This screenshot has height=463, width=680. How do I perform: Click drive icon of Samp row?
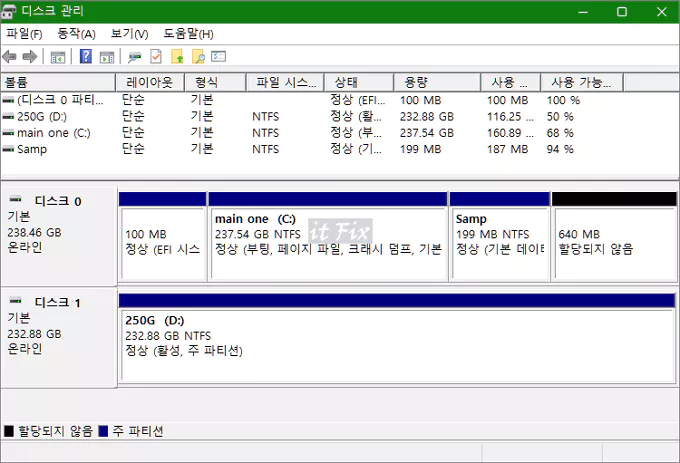[8, 149]
